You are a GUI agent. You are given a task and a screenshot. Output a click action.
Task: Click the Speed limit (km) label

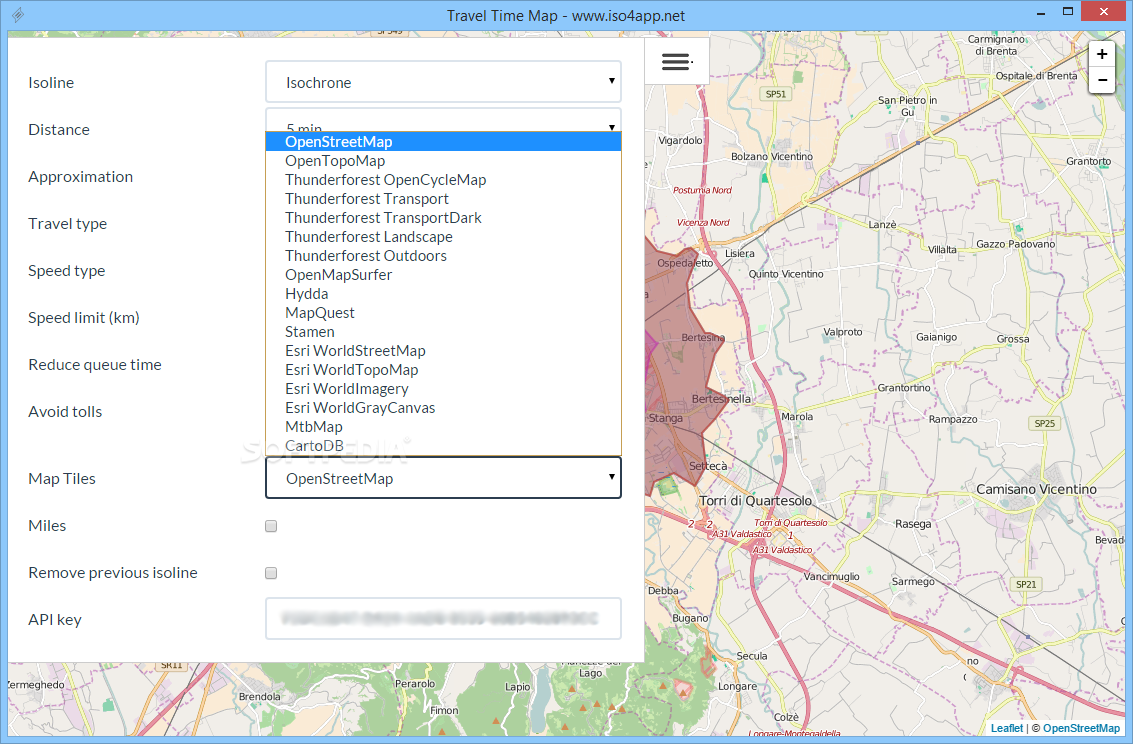pyautogui.click(x=84, y=318)
